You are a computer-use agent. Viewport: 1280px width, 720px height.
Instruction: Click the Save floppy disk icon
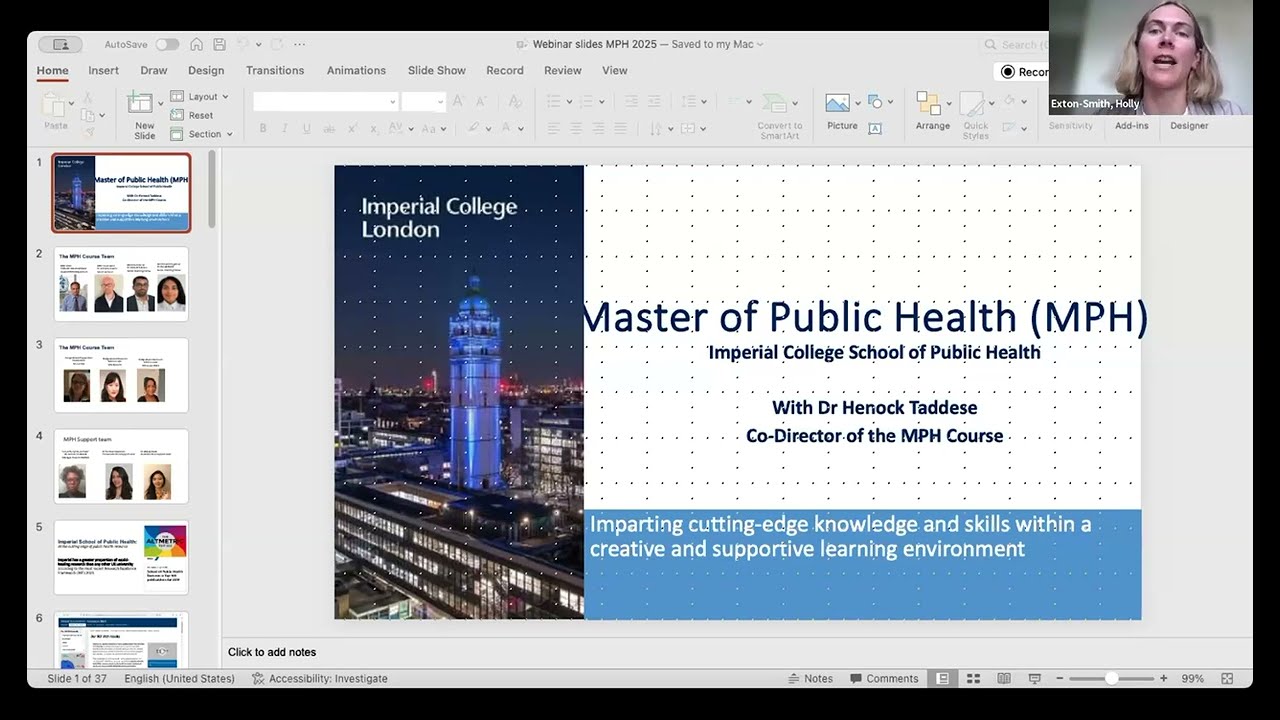[x=219, y=44]
